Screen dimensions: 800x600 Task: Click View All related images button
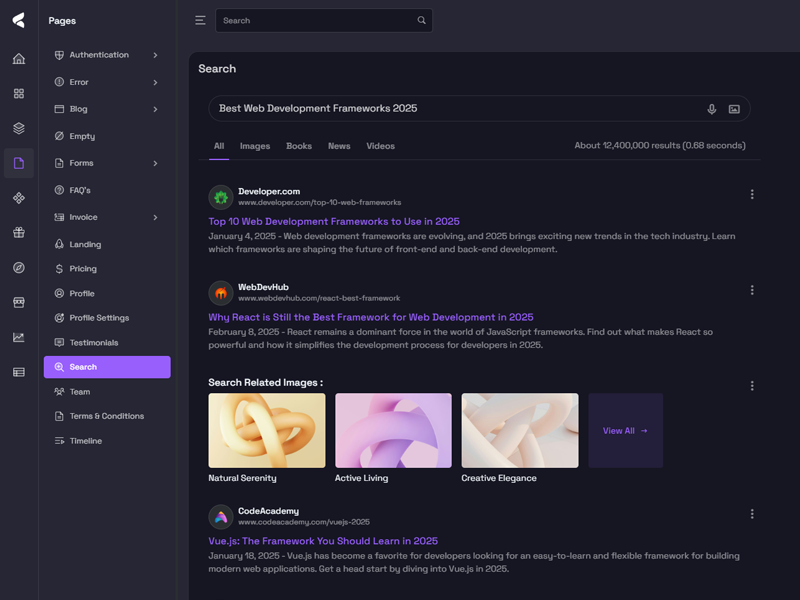click(x=625, y=431)
